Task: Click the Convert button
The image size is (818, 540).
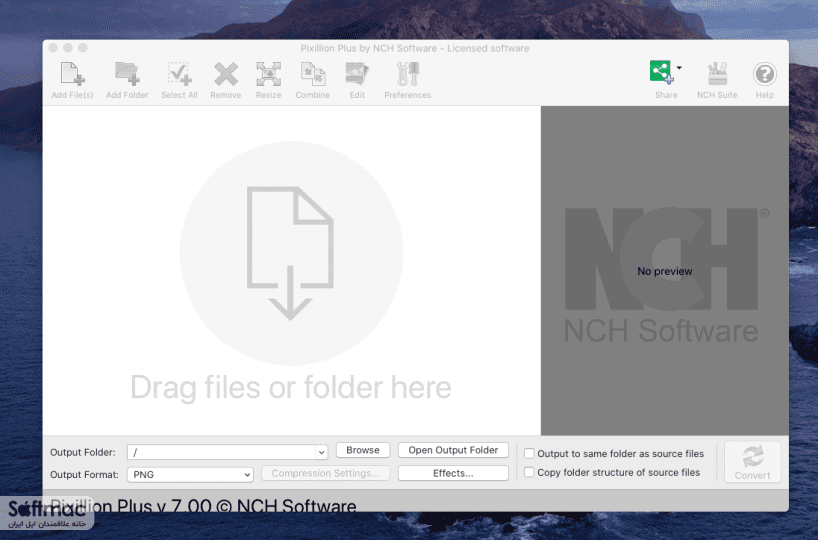Action: (x=752, y=462)
